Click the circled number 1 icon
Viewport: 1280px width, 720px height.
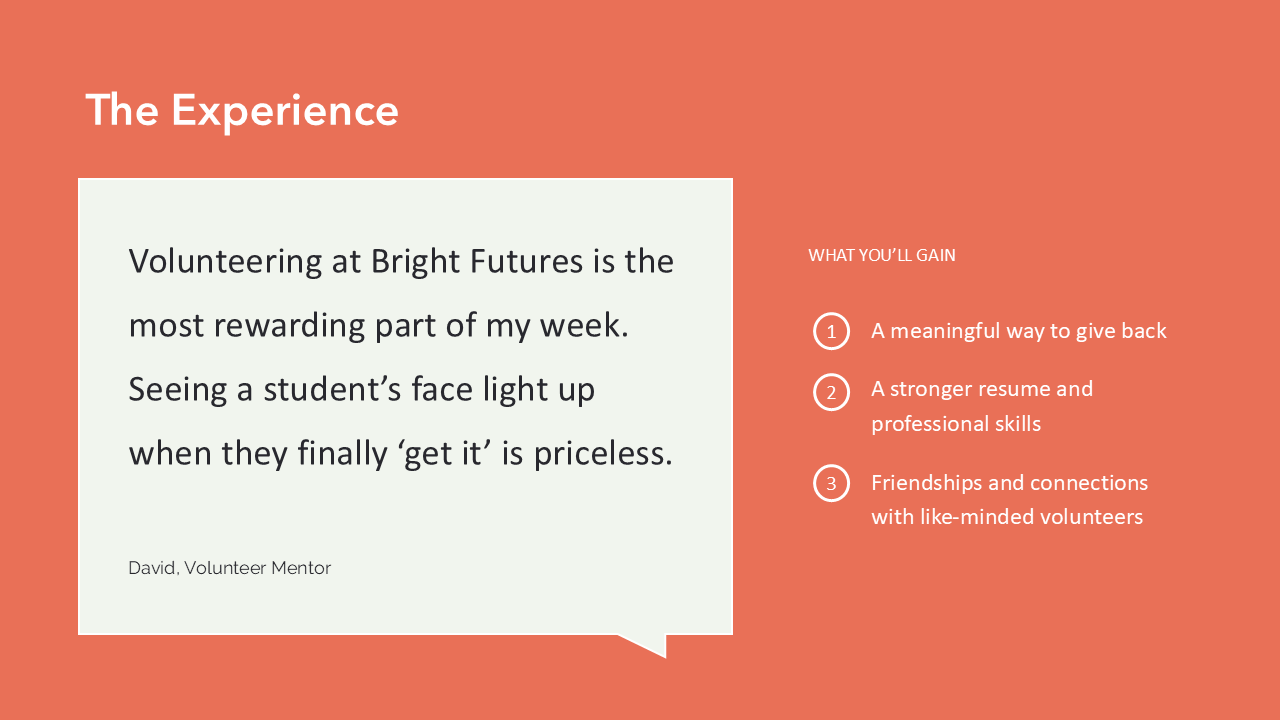(x=831, y=331)
